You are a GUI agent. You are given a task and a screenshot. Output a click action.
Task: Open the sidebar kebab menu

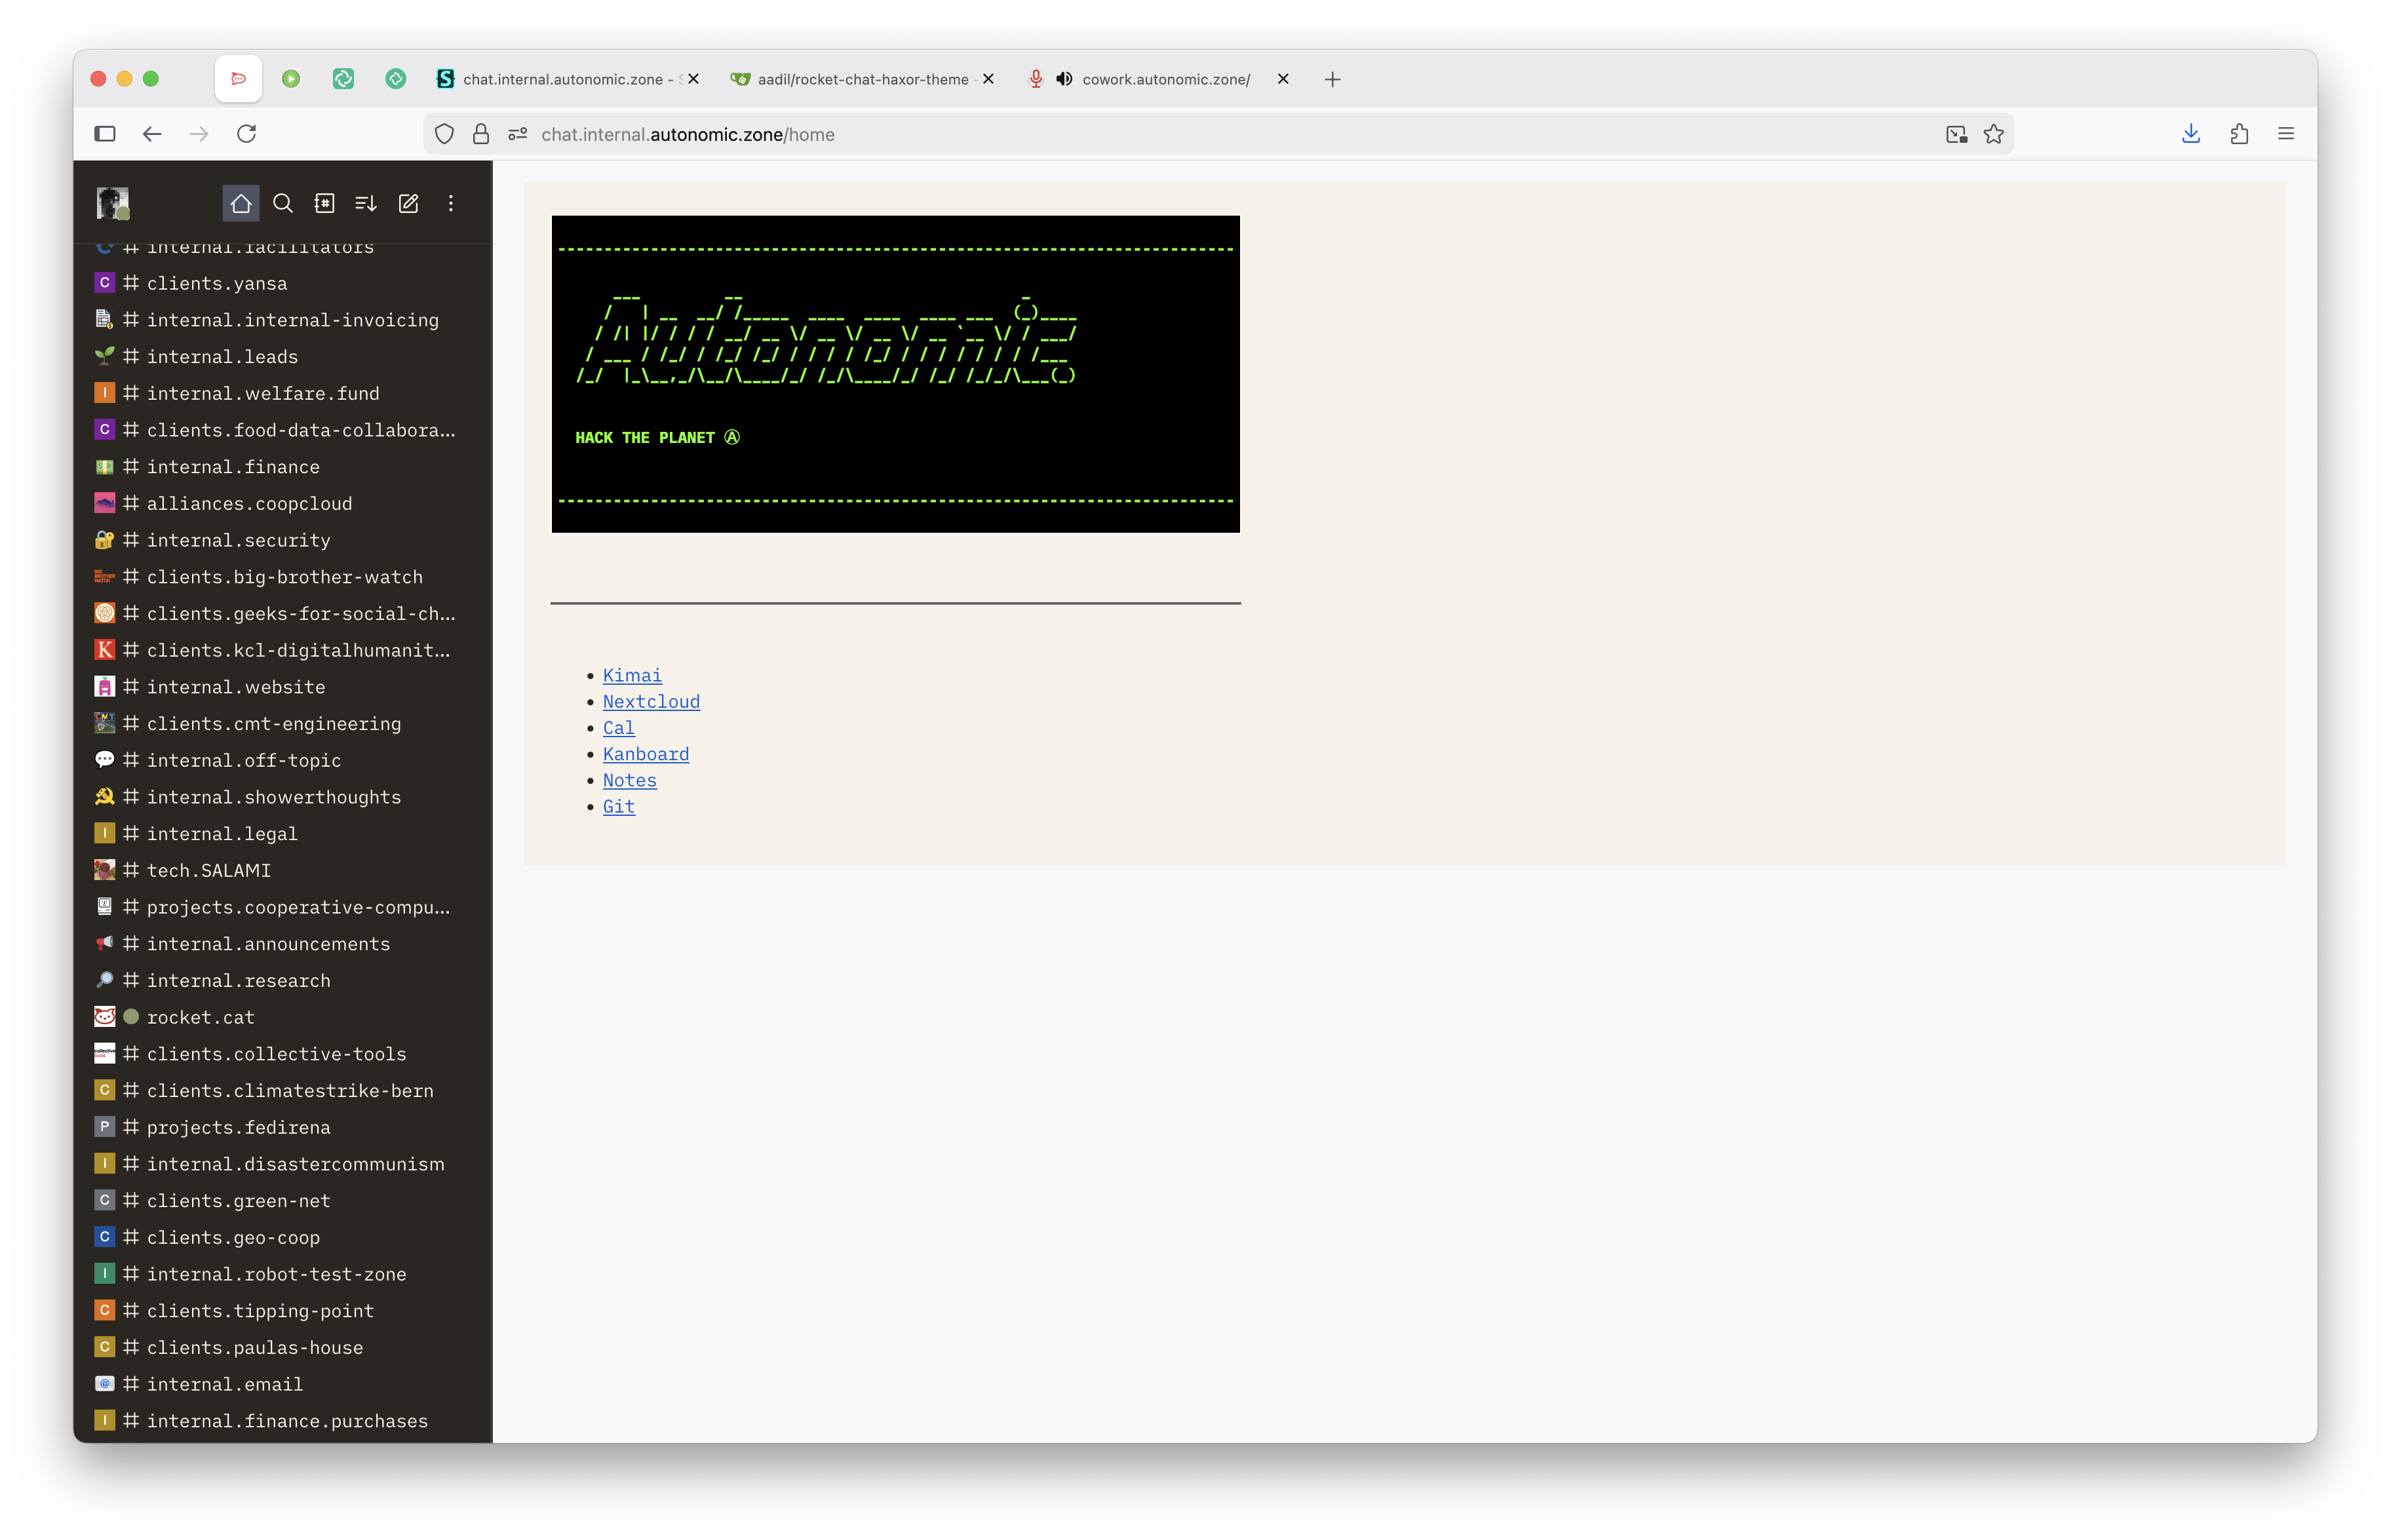[451, 204]
